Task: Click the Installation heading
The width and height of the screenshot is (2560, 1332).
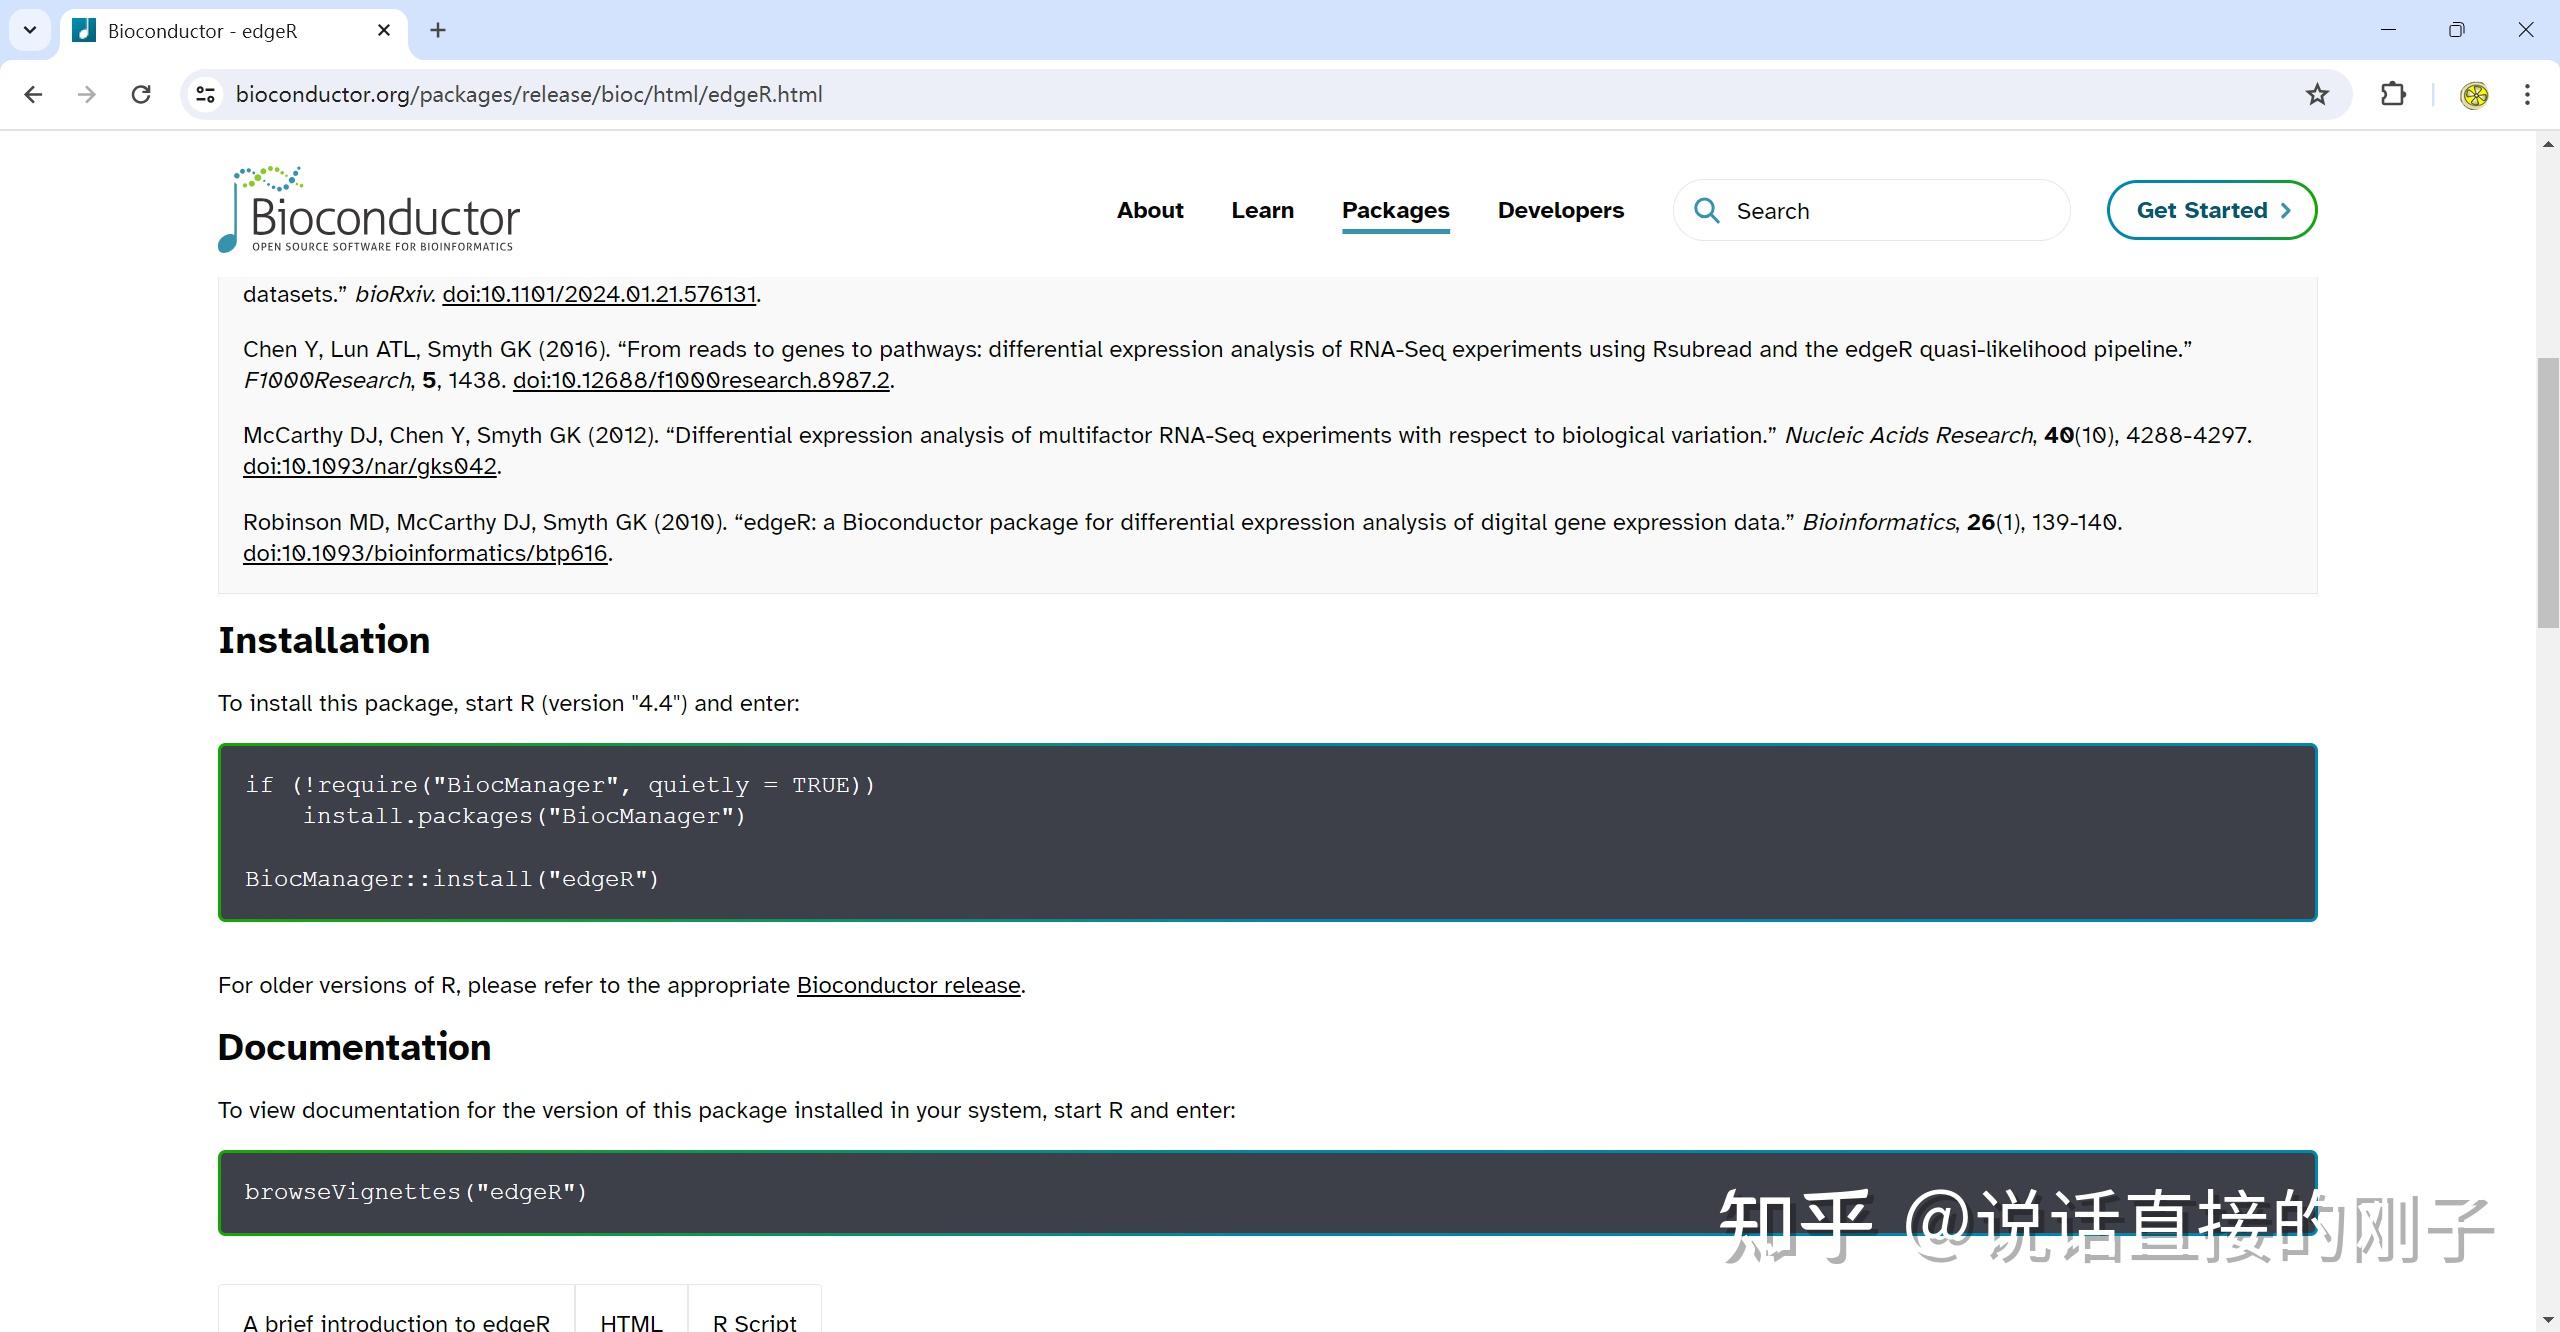Action: click(x=324, y=640)
